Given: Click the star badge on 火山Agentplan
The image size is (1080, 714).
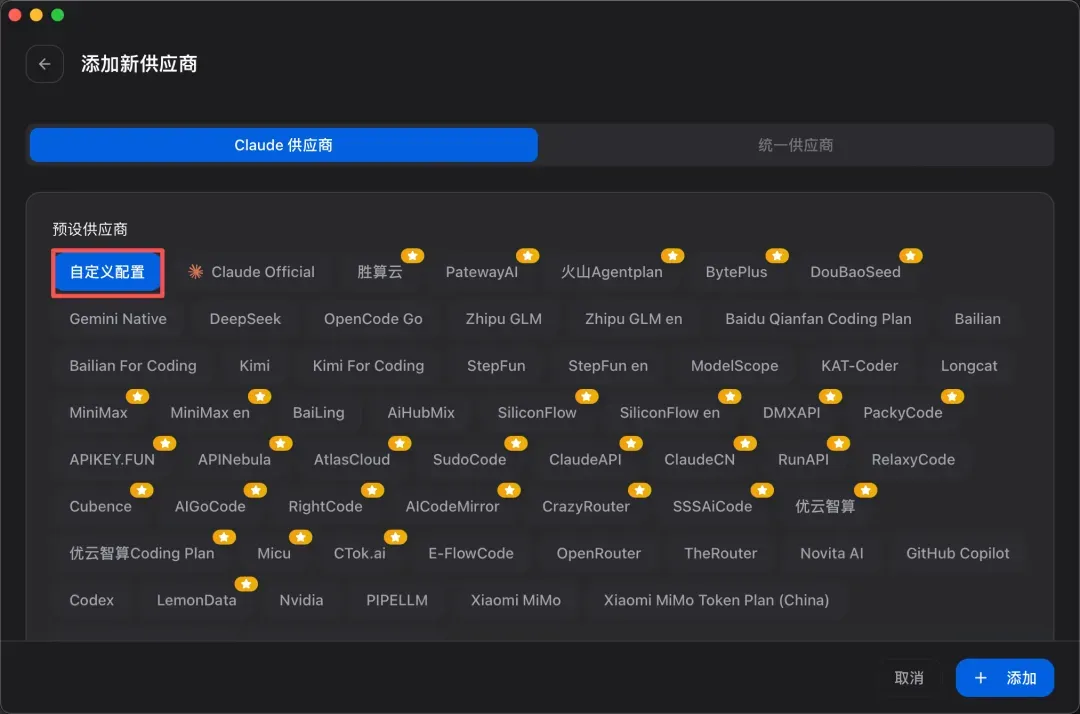Looking at the screenshot, I should click(672, 255).
